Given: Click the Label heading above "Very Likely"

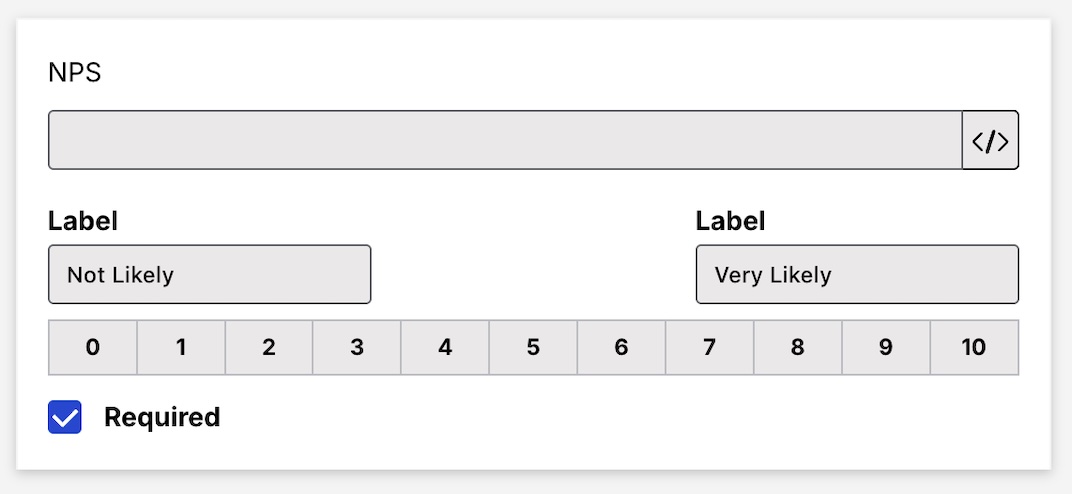Looking at the screenshot, I should pyautogui.click(x=731, y=221).
